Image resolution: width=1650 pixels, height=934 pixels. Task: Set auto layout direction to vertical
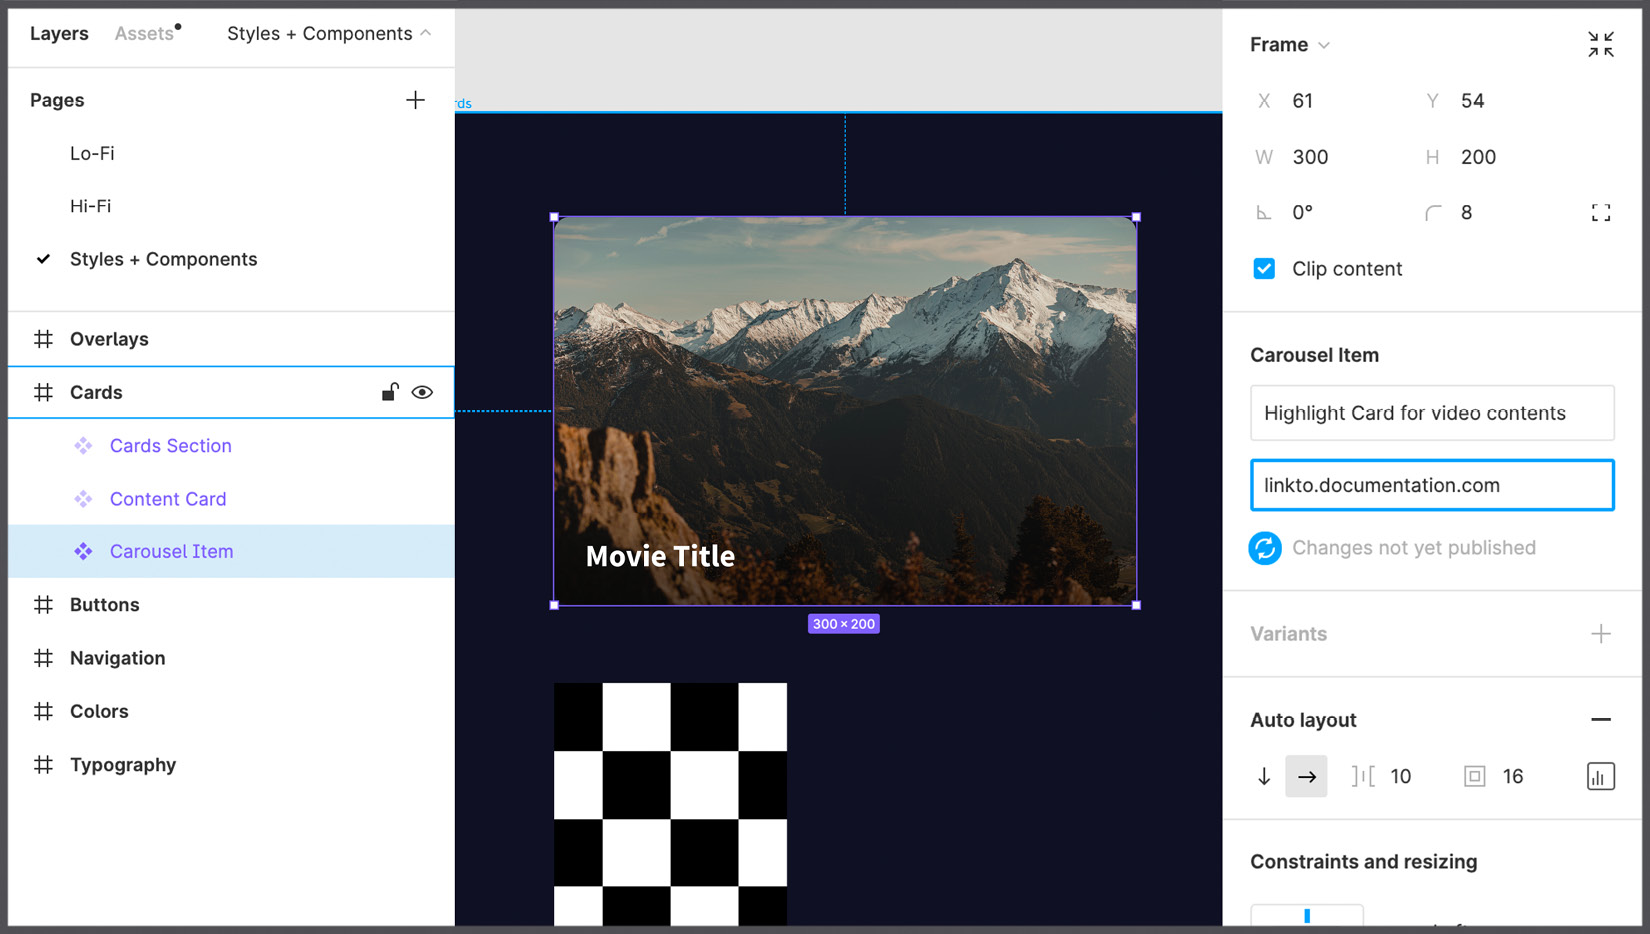1264,776
